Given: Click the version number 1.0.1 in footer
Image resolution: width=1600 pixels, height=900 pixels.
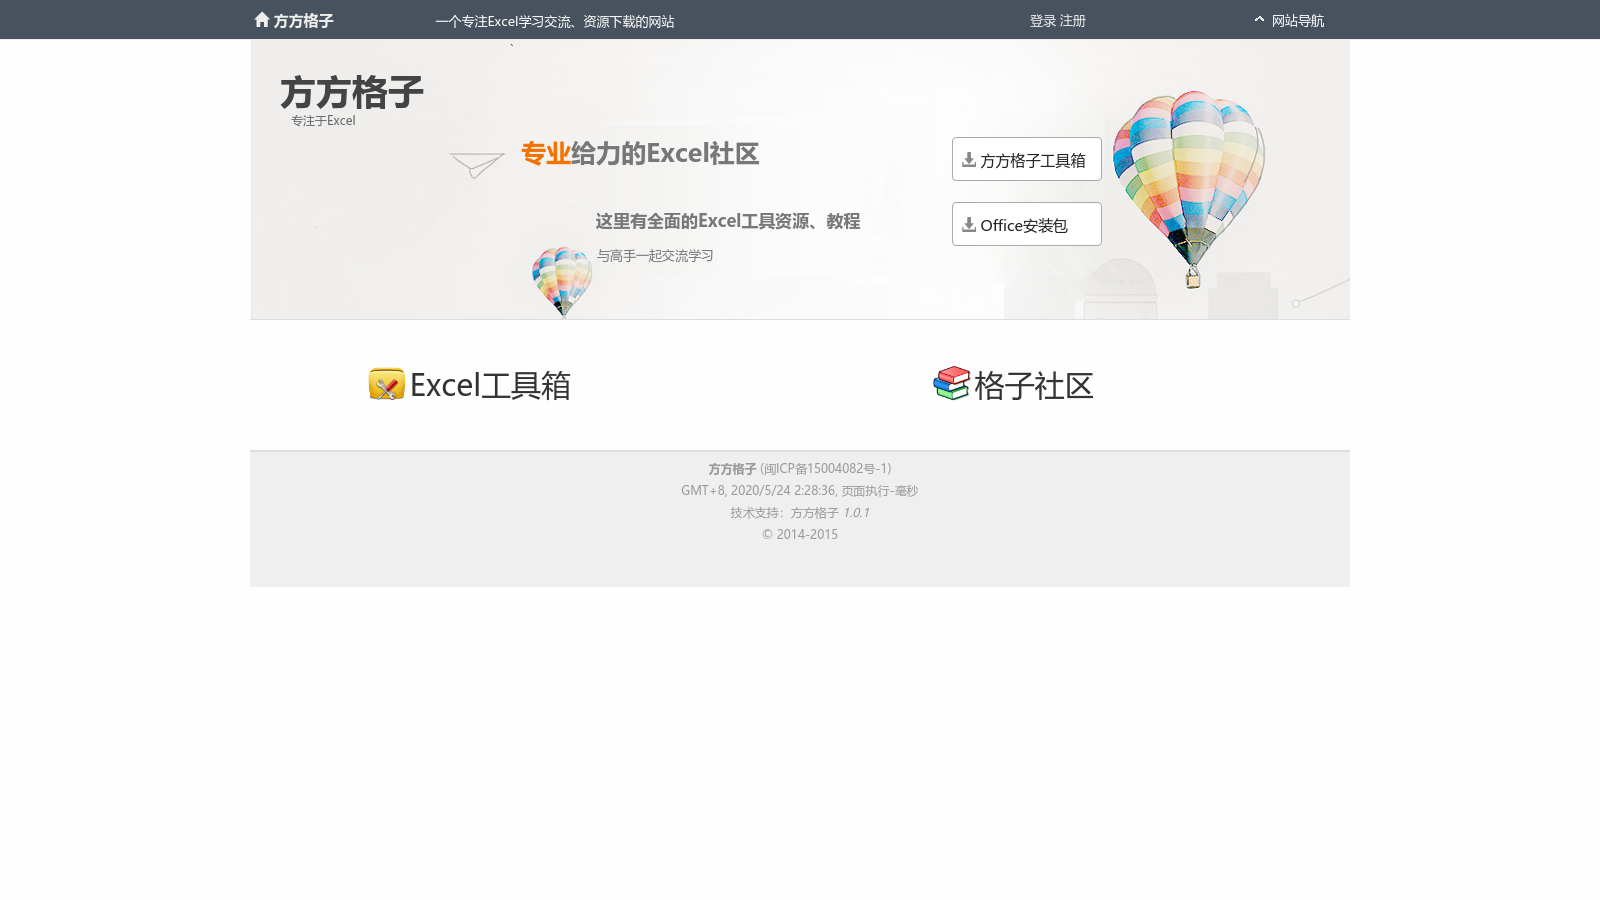Looking at the screenshot, I should click(x=856, y=513).
